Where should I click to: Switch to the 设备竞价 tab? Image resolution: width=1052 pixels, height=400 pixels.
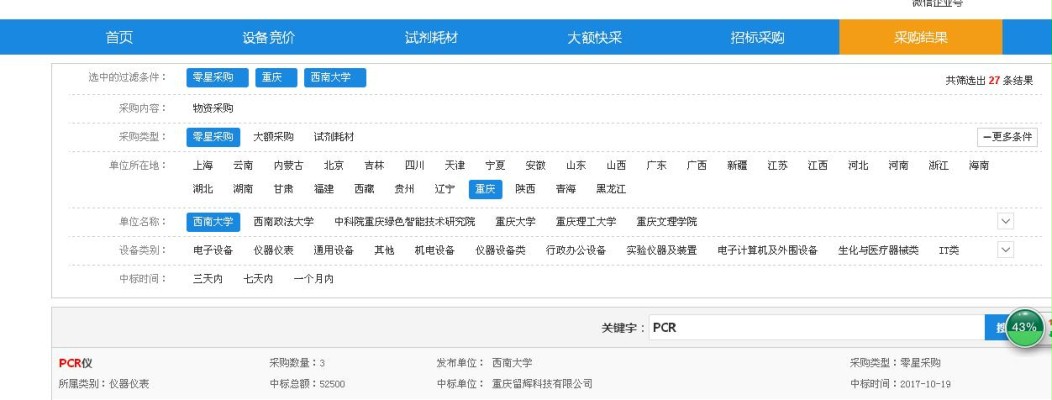click(x=269, y=38)
